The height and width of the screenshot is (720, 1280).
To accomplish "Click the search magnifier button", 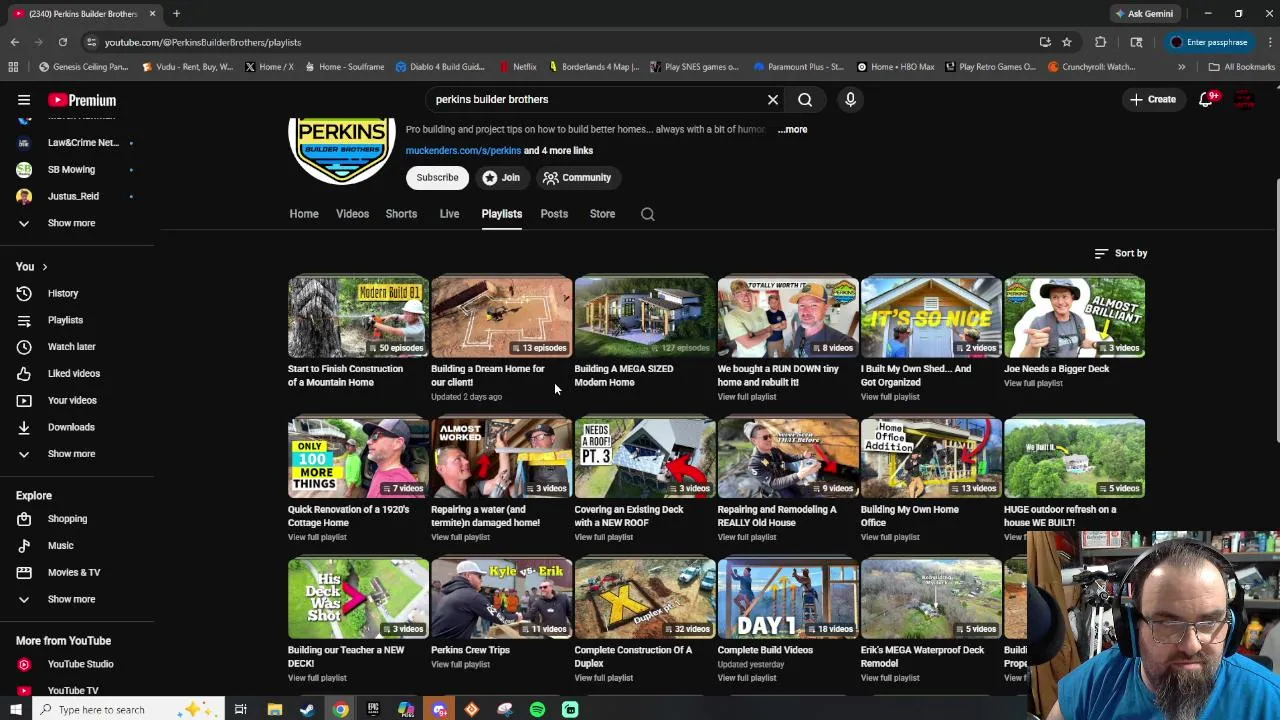I will coord(805,99).
